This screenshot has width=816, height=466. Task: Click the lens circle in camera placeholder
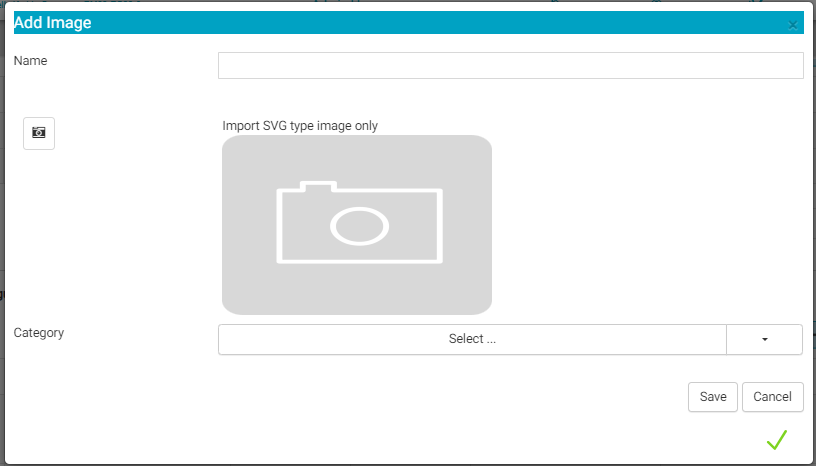pos(360,227)
